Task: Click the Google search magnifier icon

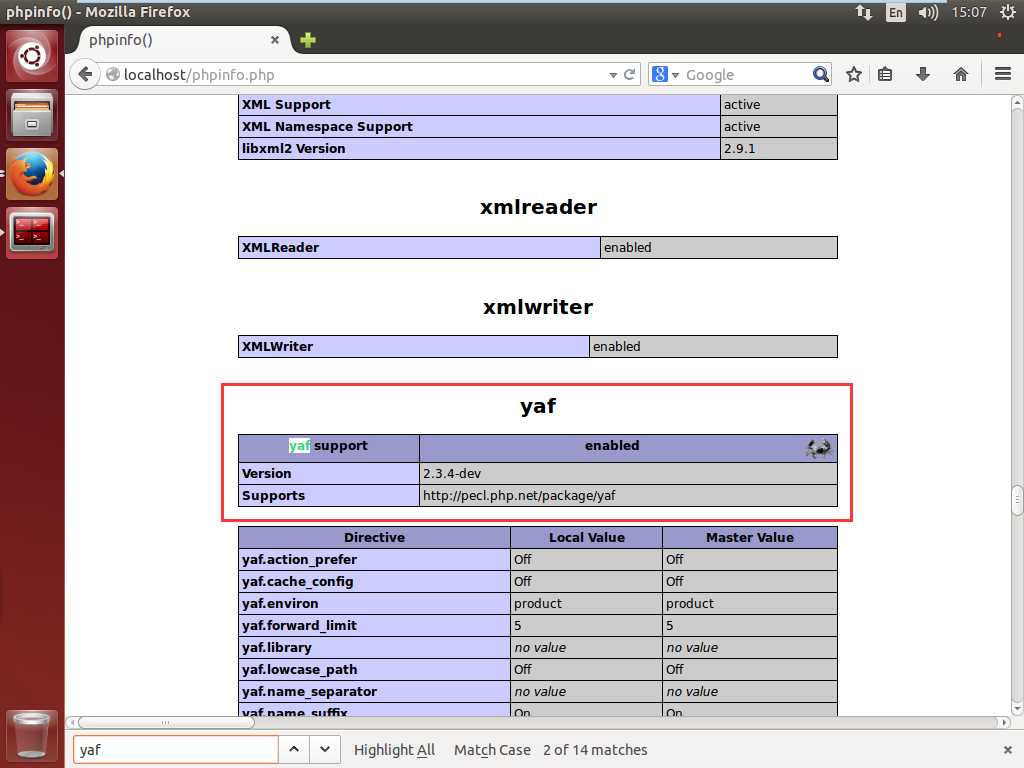Action: 820,74
